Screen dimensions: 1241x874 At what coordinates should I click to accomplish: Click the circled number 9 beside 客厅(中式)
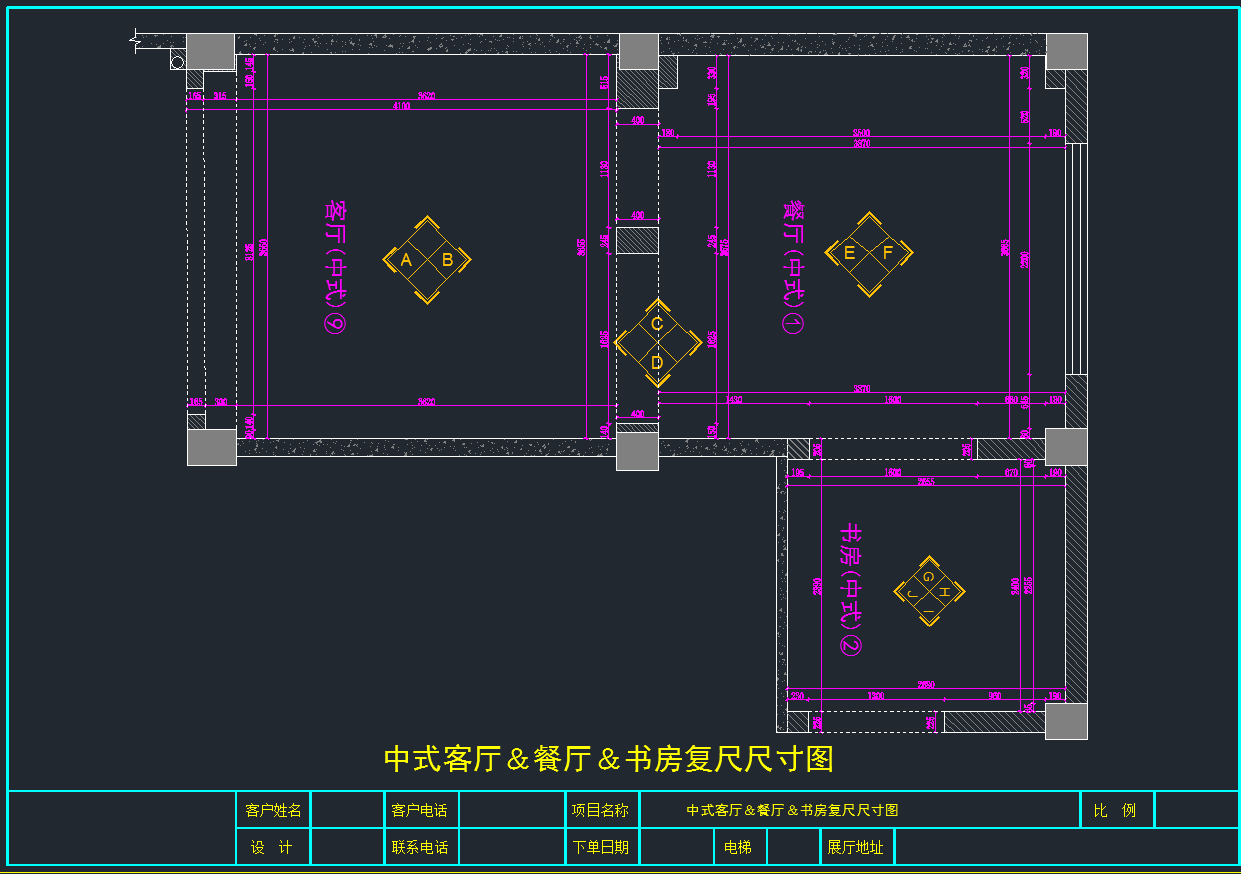click(x=334, y=323)
